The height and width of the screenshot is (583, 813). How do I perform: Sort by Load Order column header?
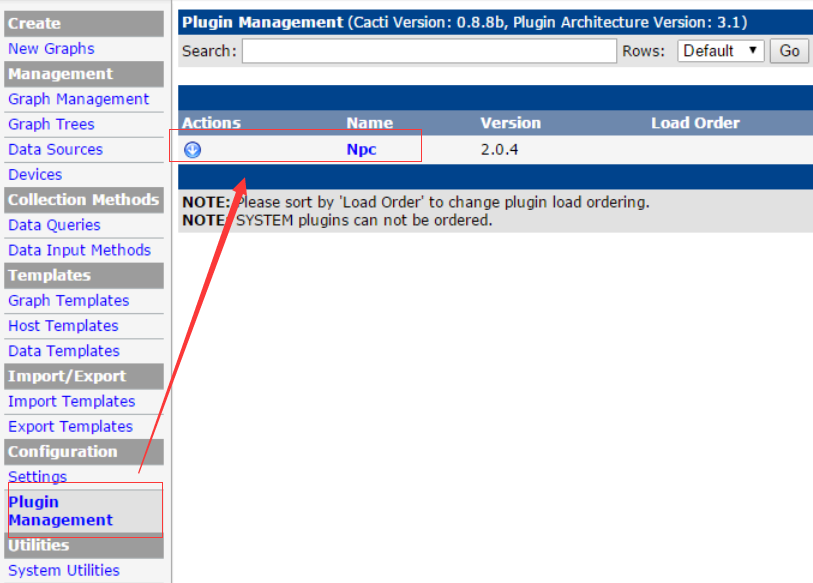click(x=695, y=123)
